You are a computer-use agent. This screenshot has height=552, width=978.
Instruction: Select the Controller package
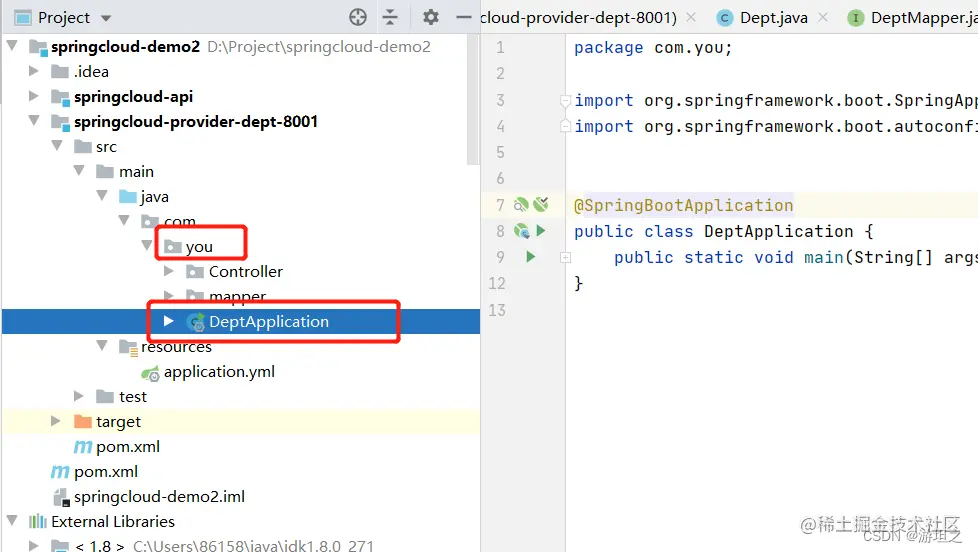[x=246, y=271]
